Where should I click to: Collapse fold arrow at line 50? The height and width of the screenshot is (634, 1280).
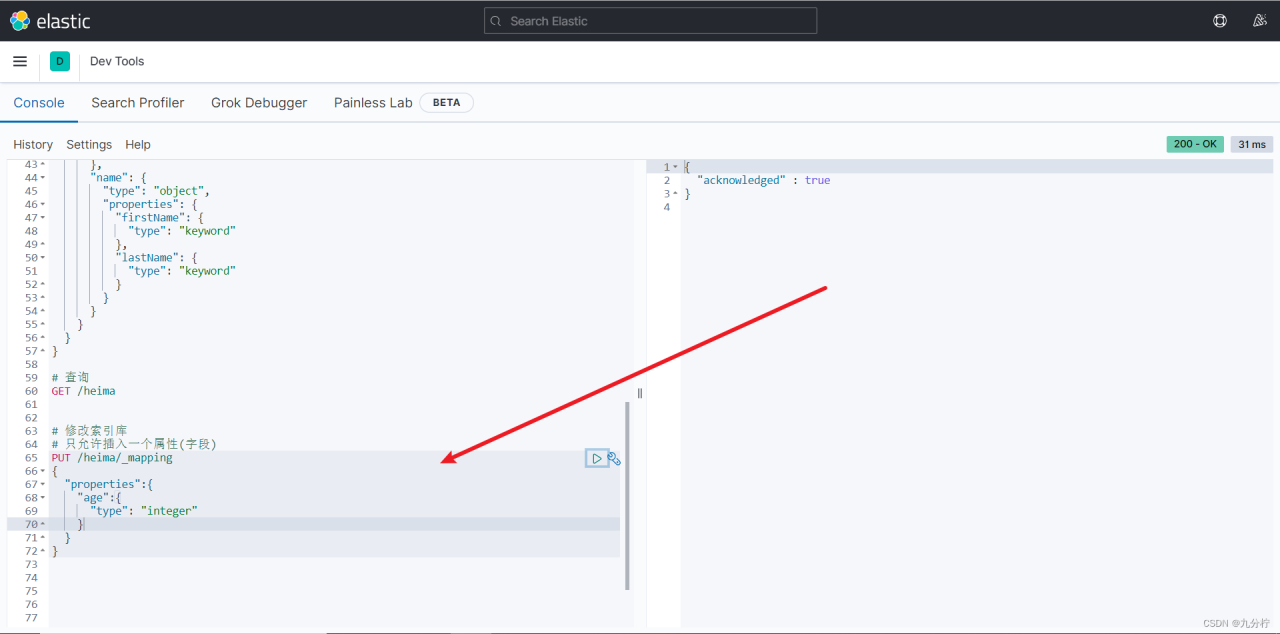pos(42,258)
